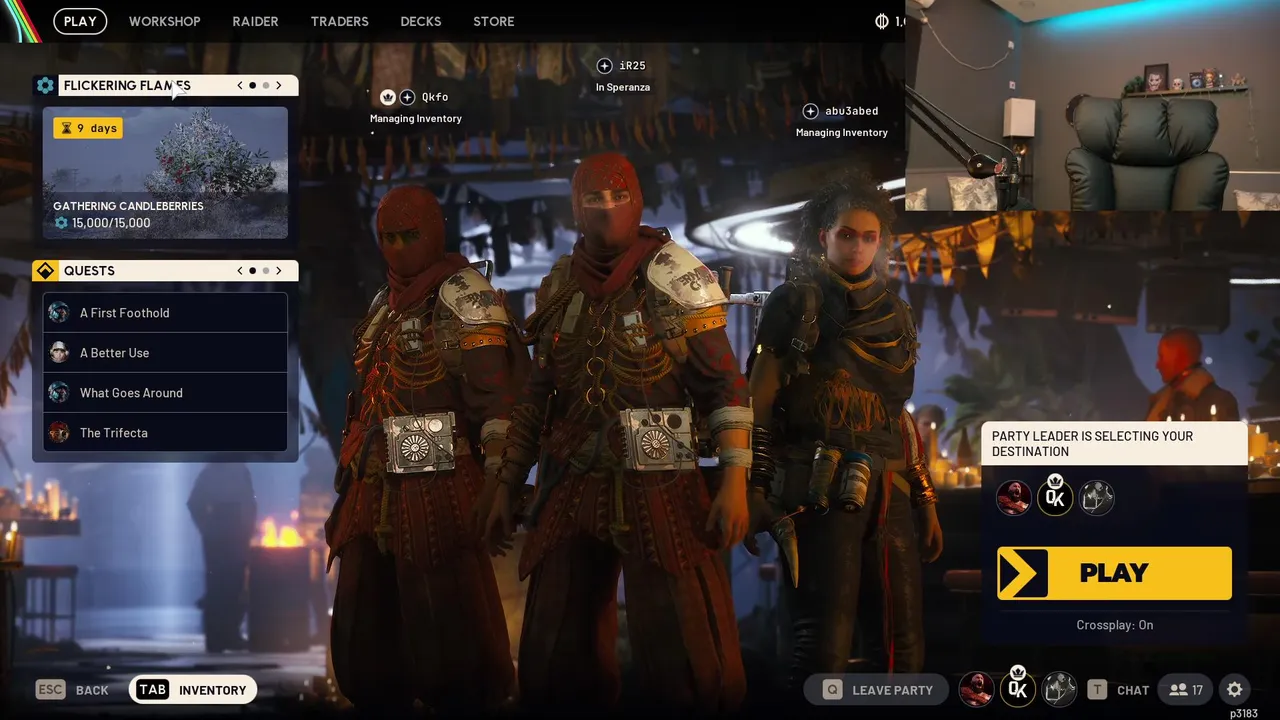Click the Quests panel diamond icon
The image size is (1280, 720).
(45, 271)
